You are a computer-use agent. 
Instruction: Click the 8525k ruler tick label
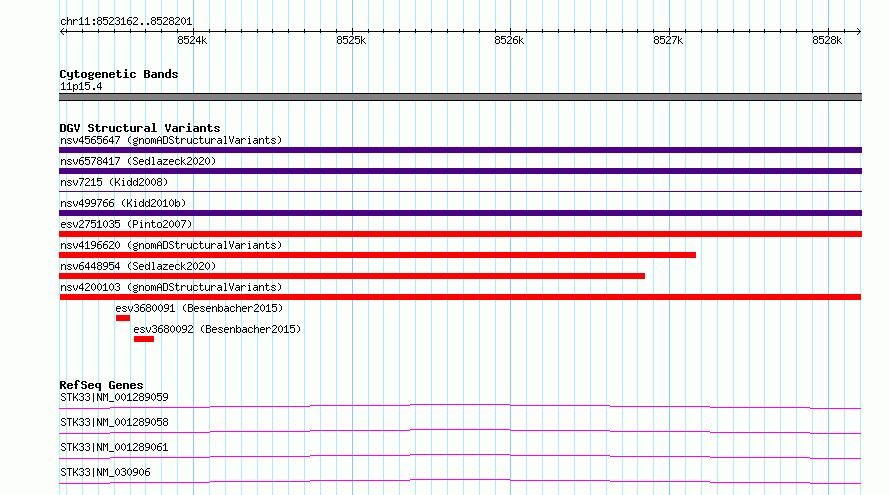351,40
